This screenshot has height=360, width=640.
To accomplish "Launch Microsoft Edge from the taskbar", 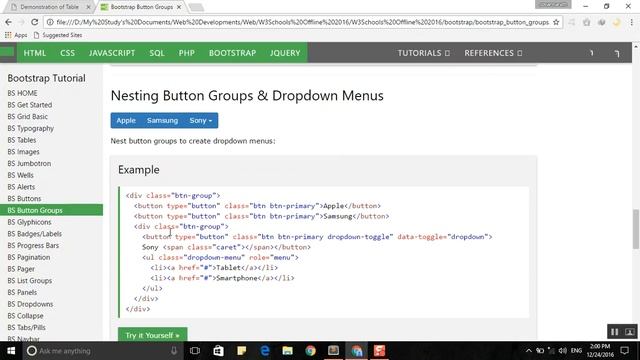I will tap(264, 351).
